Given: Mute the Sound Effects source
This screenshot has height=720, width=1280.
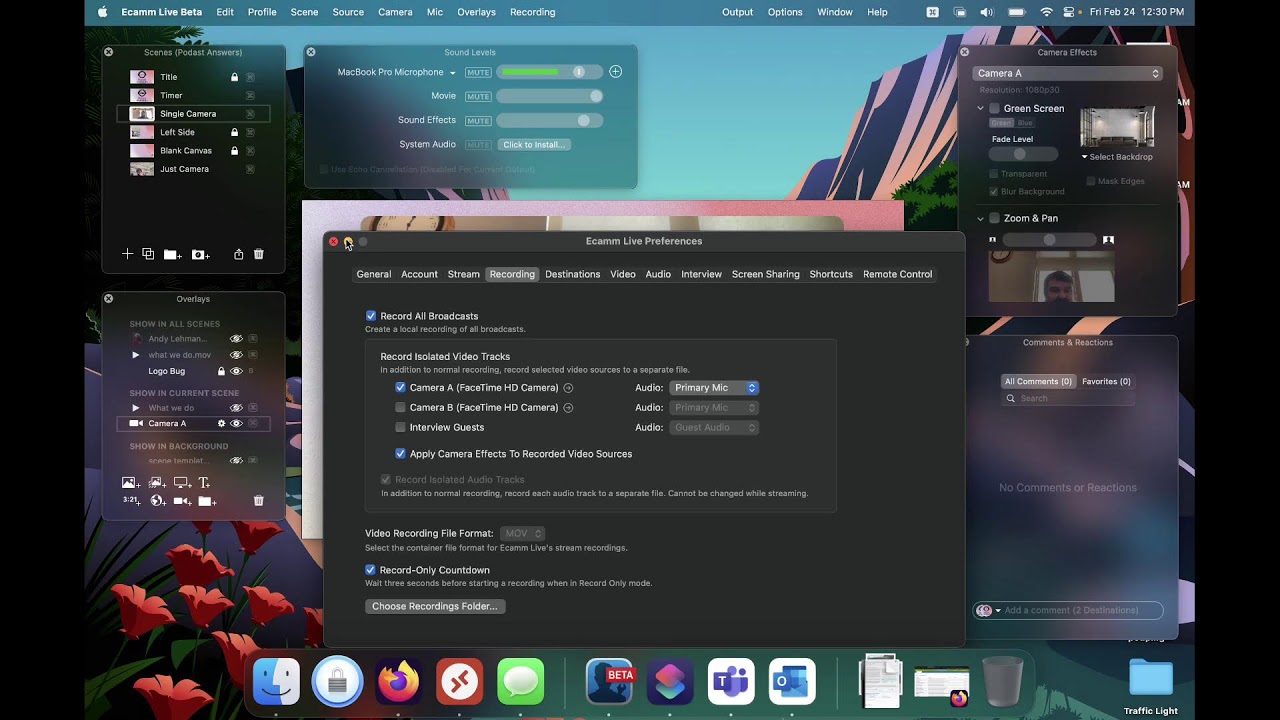Looking at the screenshot, I should tap(478, 121).
